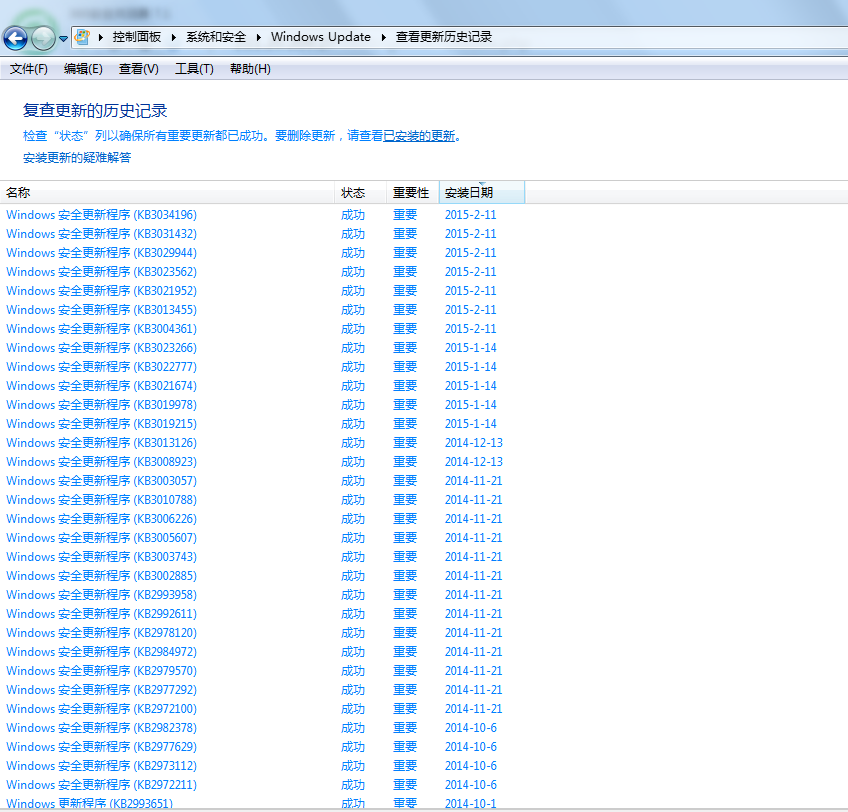Open the 查看(V) menu
Viewport: 848px width, 812px height.
coord(138,69)
